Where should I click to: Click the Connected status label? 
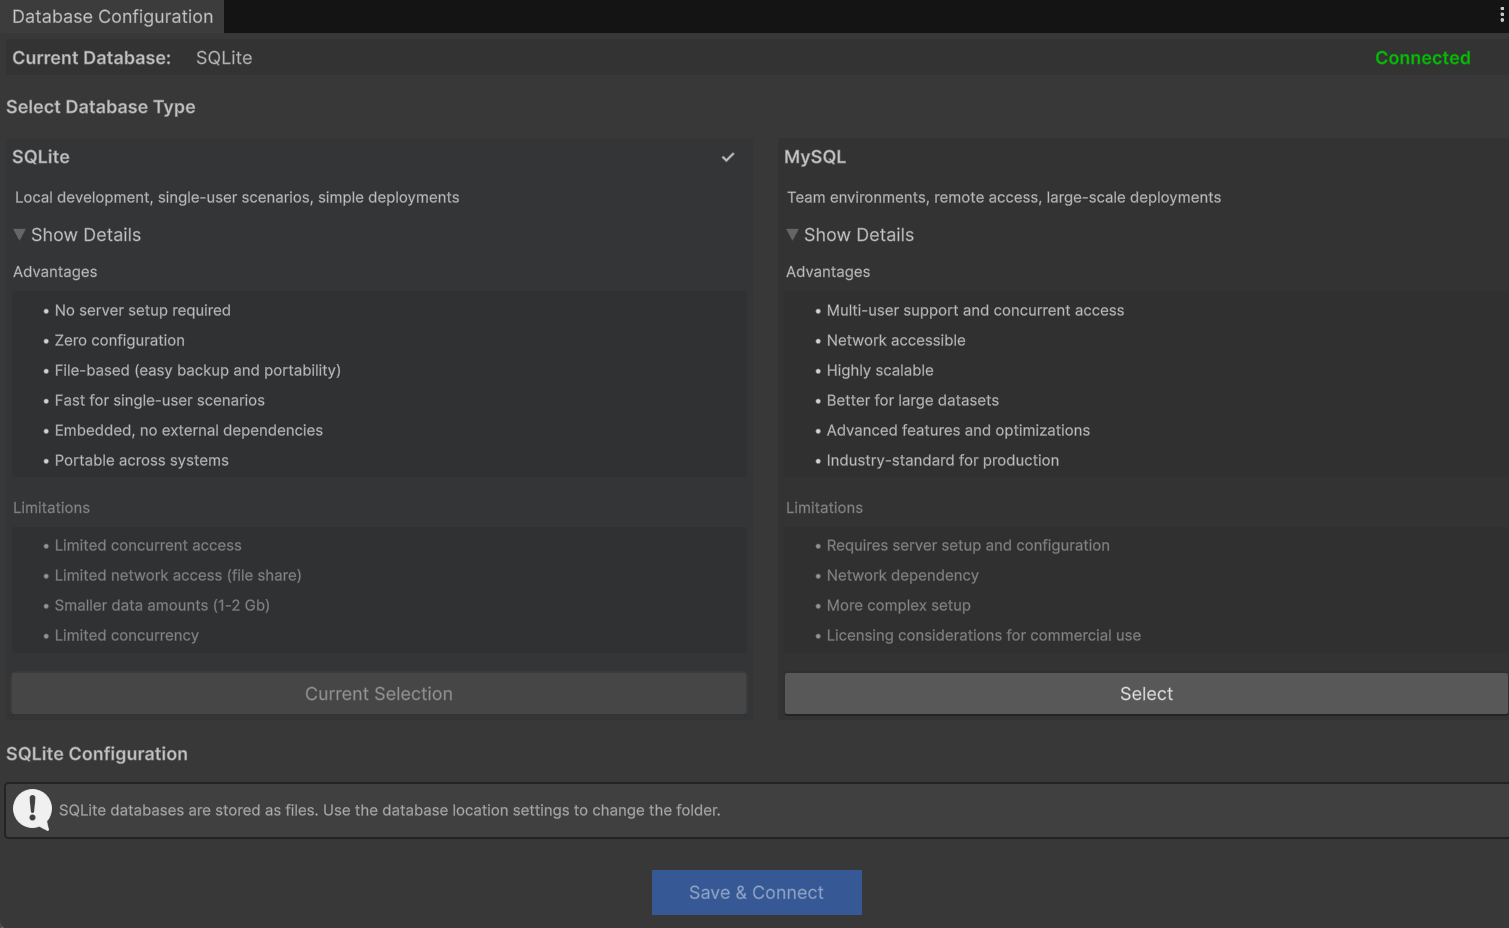1422,58
